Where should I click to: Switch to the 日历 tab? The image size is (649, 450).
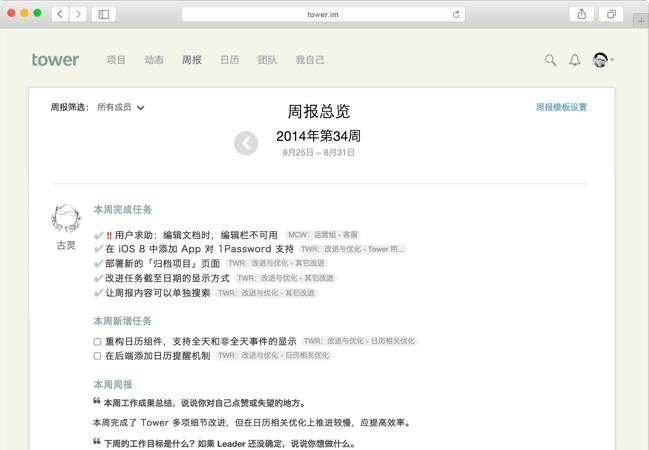coord(229,60)
